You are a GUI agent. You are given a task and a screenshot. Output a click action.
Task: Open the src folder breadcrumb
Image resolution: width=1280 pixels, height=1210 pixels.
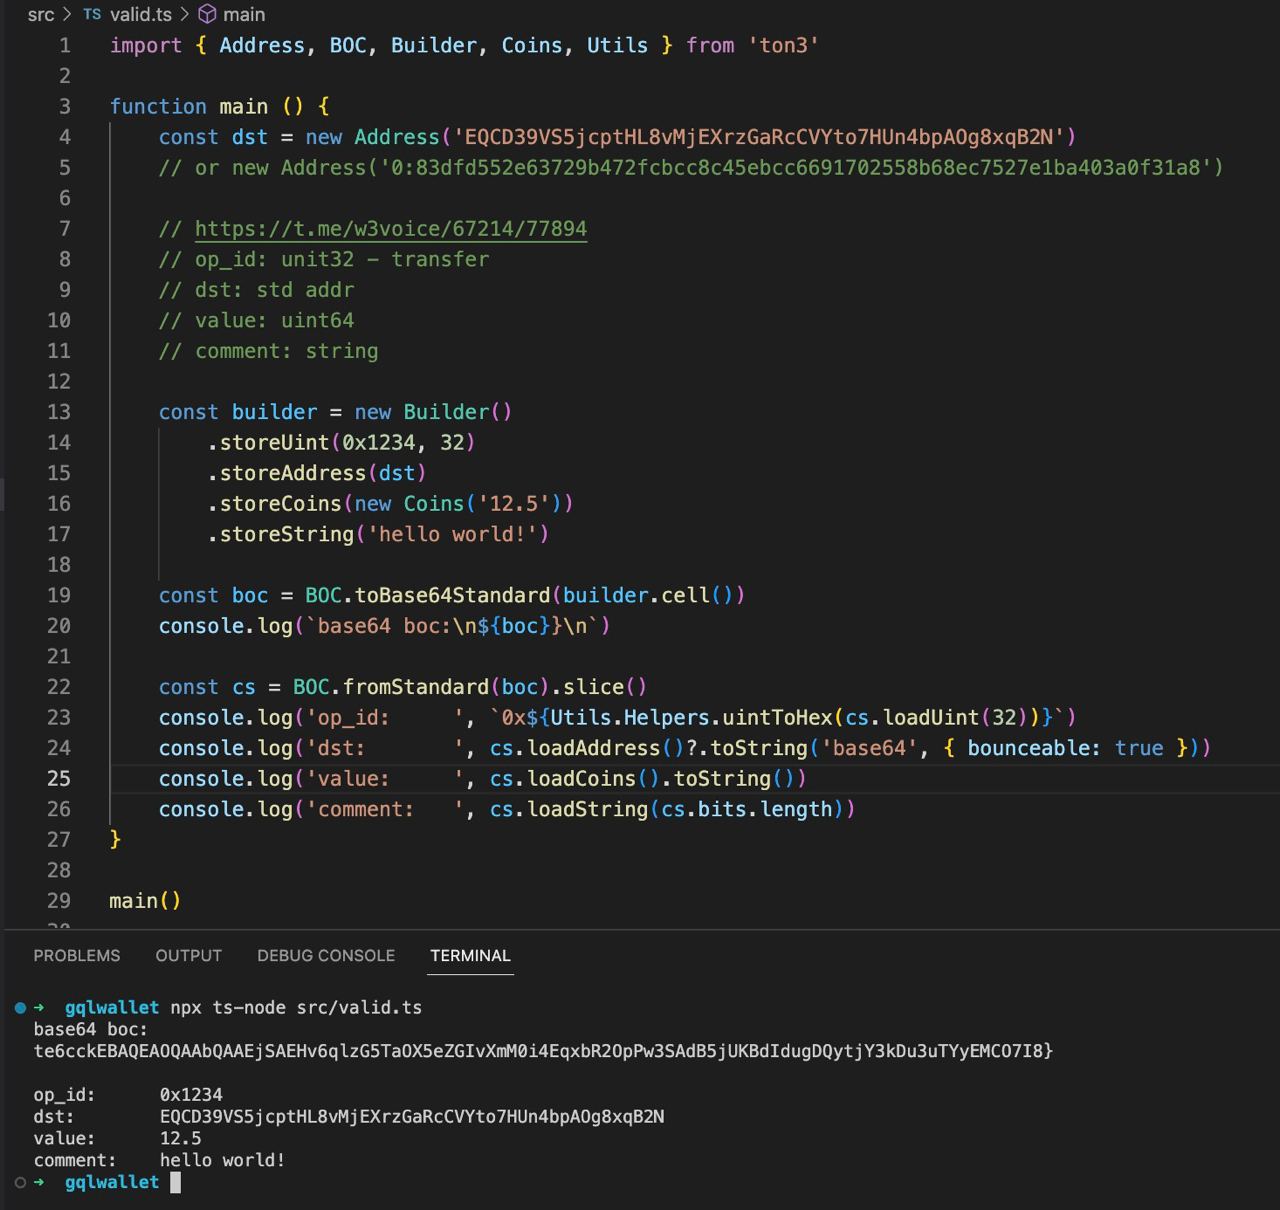(41, 14)
